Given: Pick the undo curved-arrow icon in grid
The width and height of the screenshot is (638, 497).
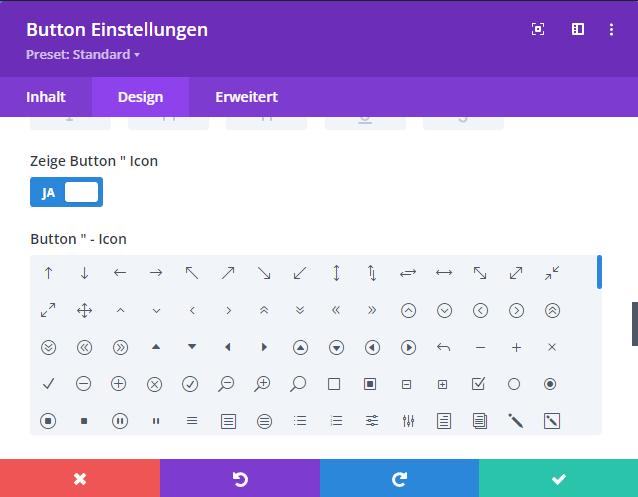Looking at the screenshot, I should coord(444,348).
